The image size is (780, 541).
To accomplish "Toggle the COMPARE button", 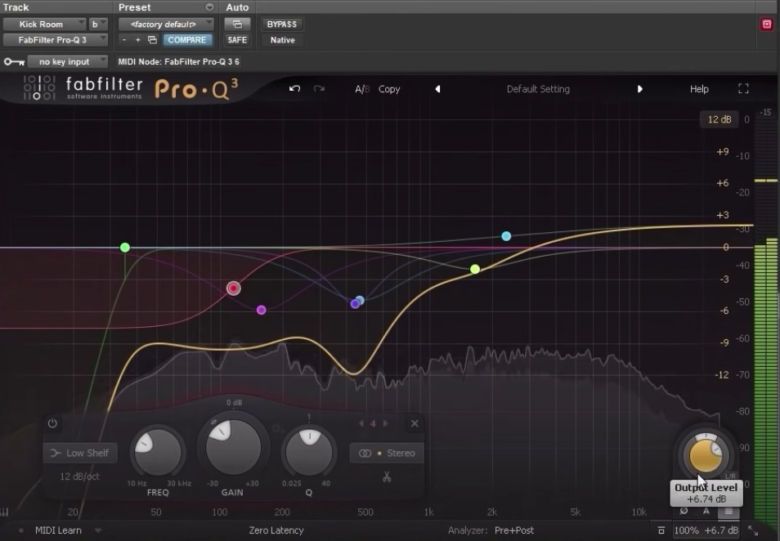I will point(187,40).
